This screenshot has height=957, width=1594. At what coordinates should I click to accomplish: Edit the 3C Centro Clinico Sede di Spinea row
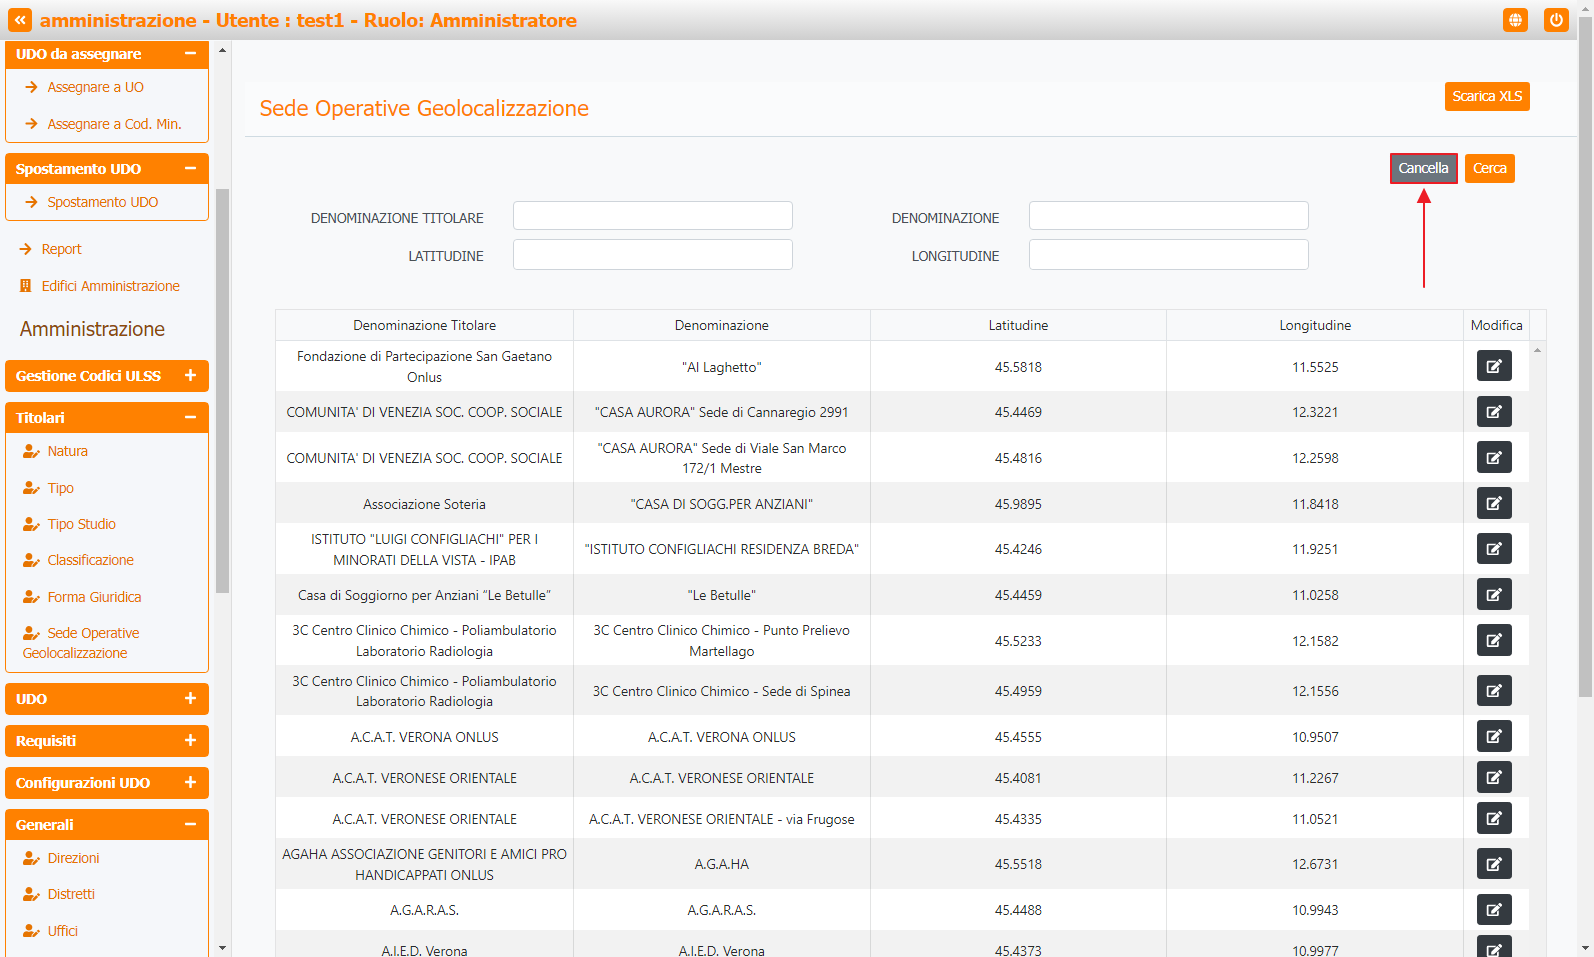pos(1493,691)
